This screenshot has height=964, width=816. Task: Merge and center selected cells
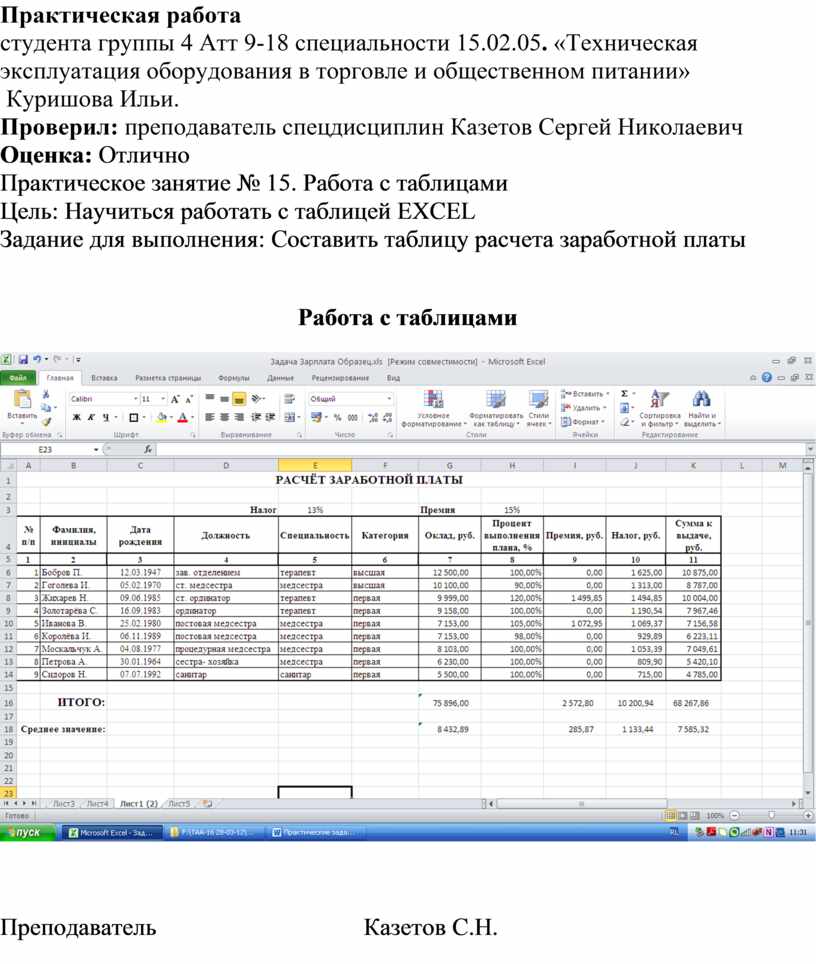pyautogui.click(x=289, y=417)
